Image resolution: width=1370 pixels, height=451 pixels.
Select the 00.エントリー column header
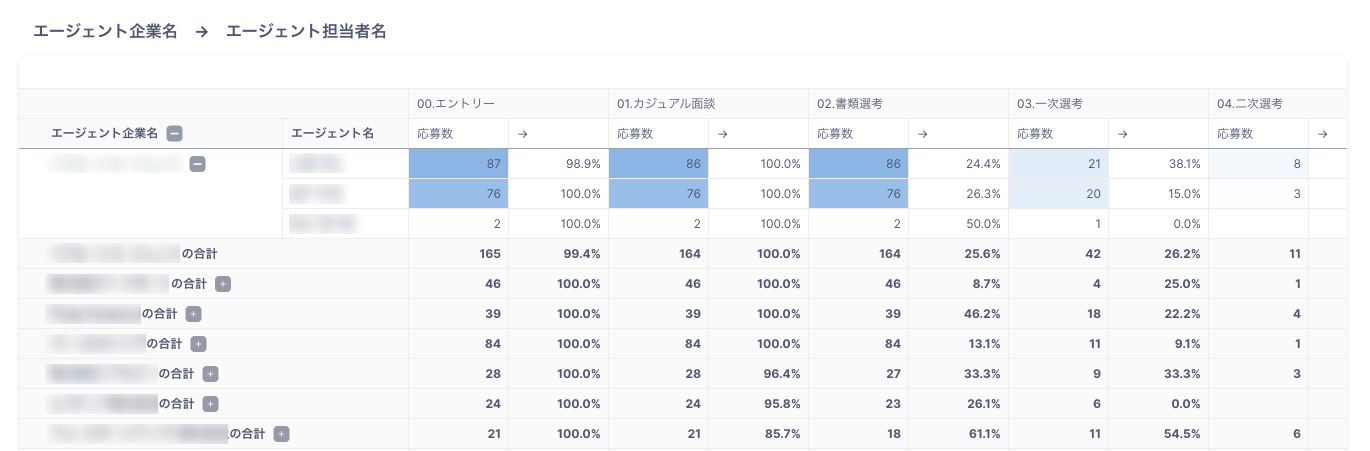point(456,104)
